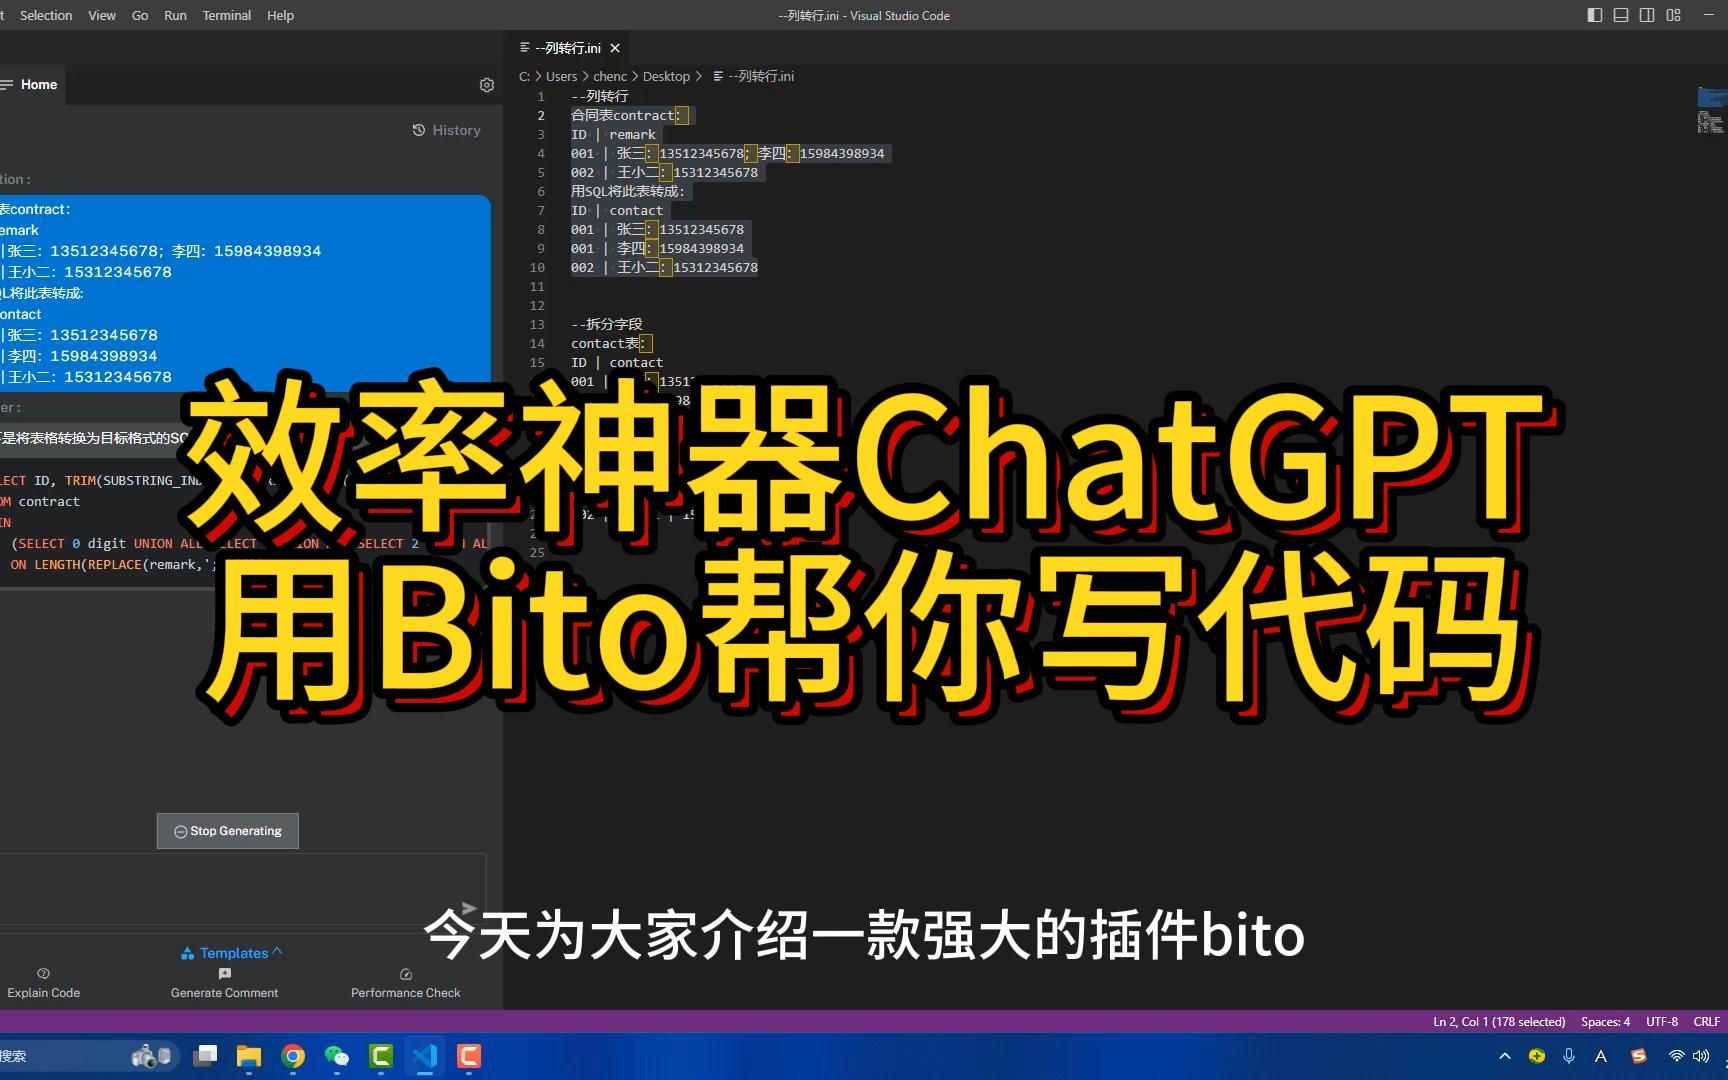Image resolution: width=1728 pixels, height=1080 pixels.
Task: Open the Bito Home tab
Action: pyautogui.click(x=30, y=85)
